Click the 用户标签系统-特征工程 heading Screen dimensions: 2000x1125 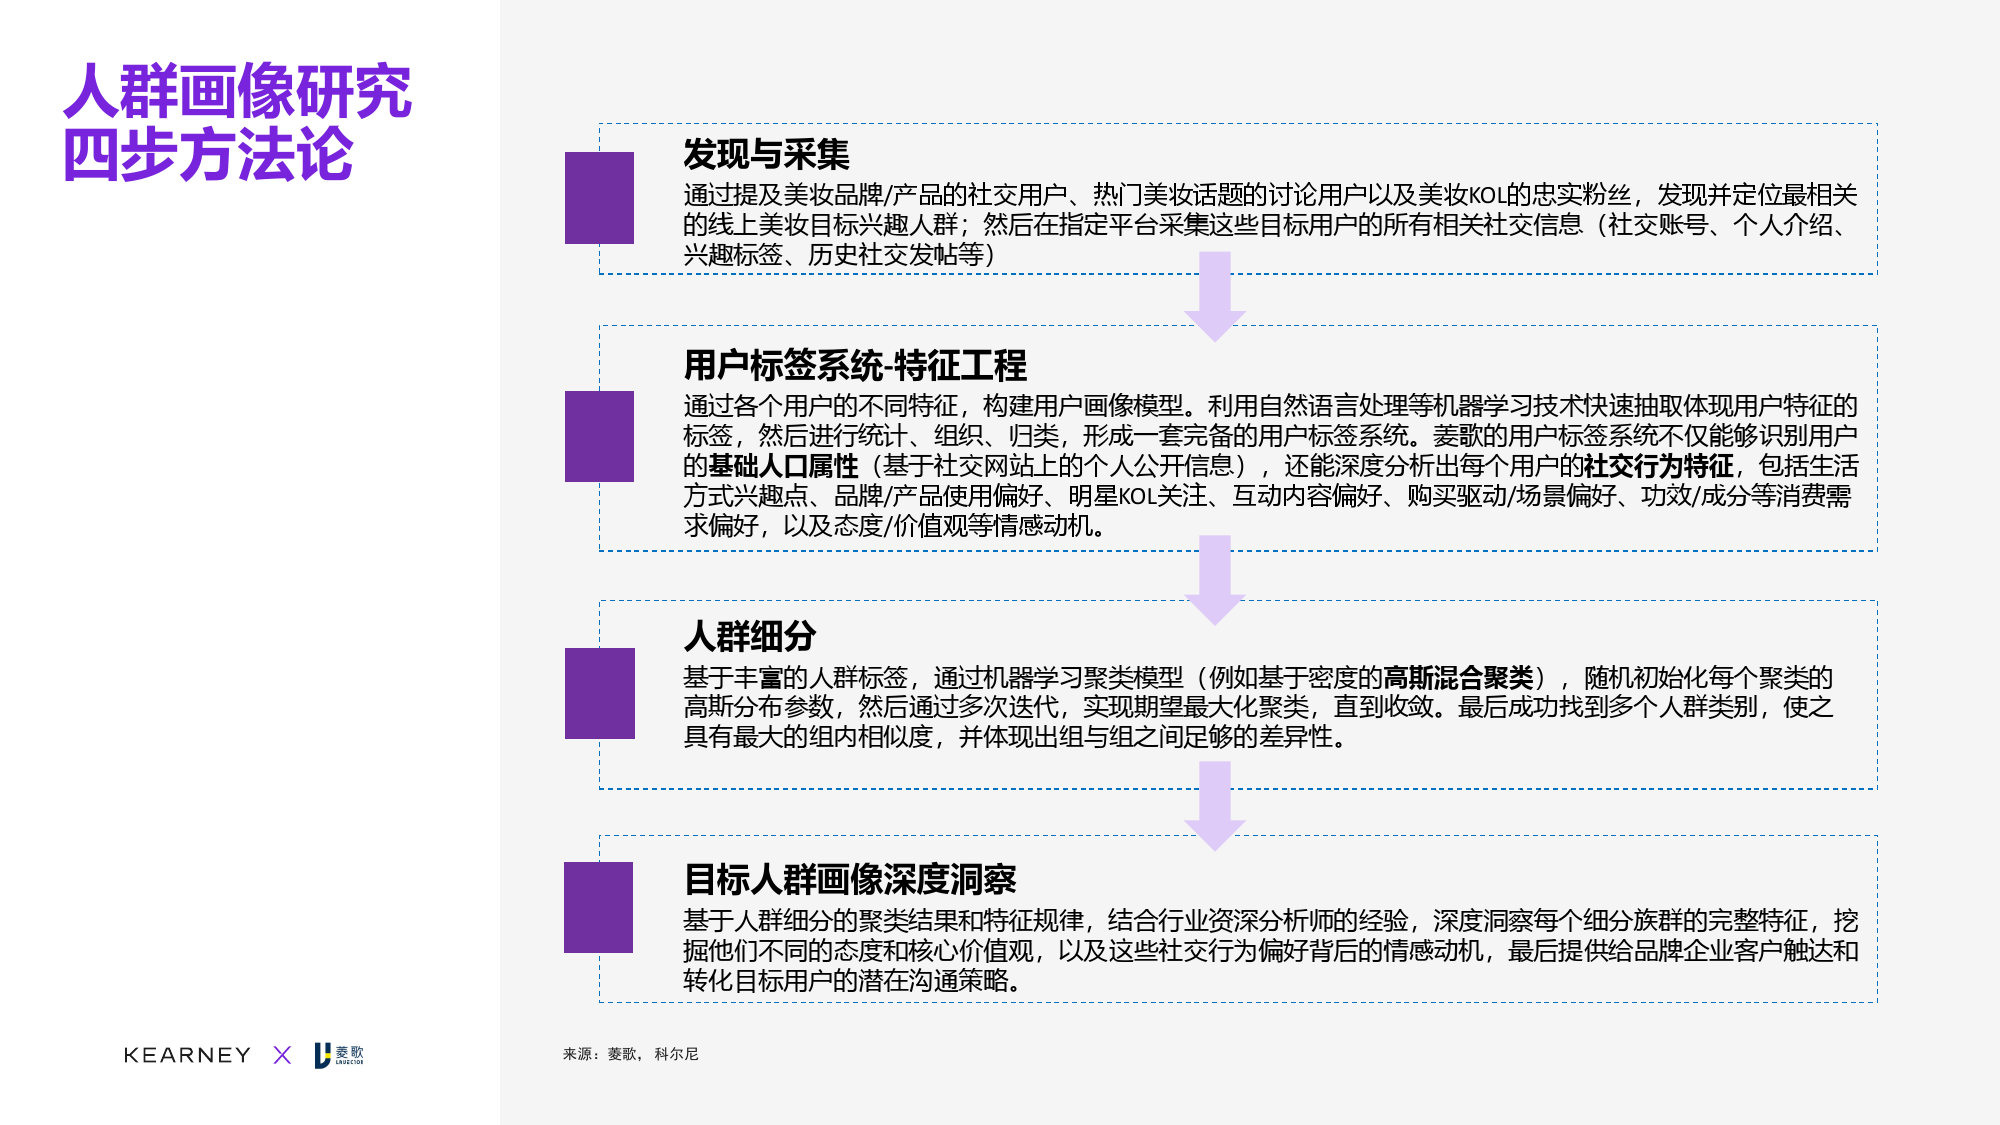point(855,366)
